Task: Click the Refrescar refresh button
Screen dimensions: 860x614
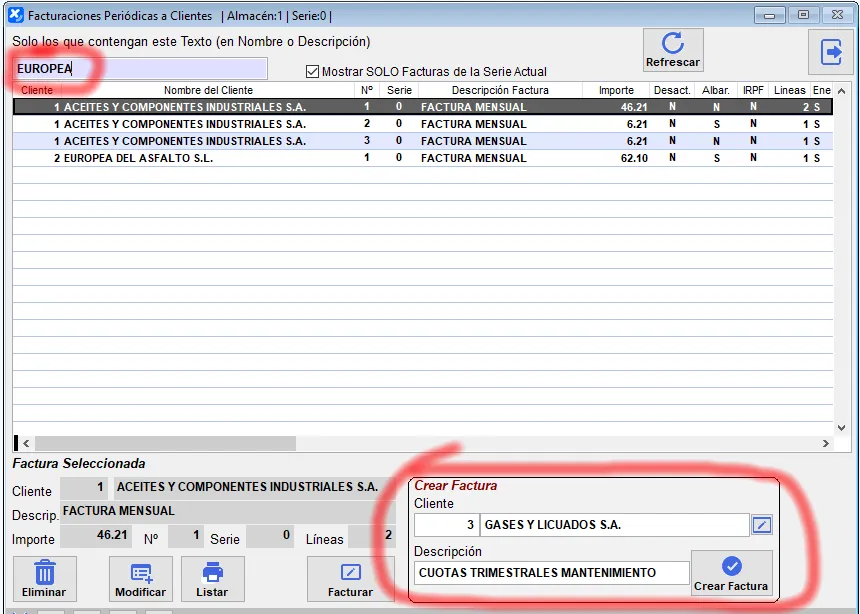Action: coord(672,49)
